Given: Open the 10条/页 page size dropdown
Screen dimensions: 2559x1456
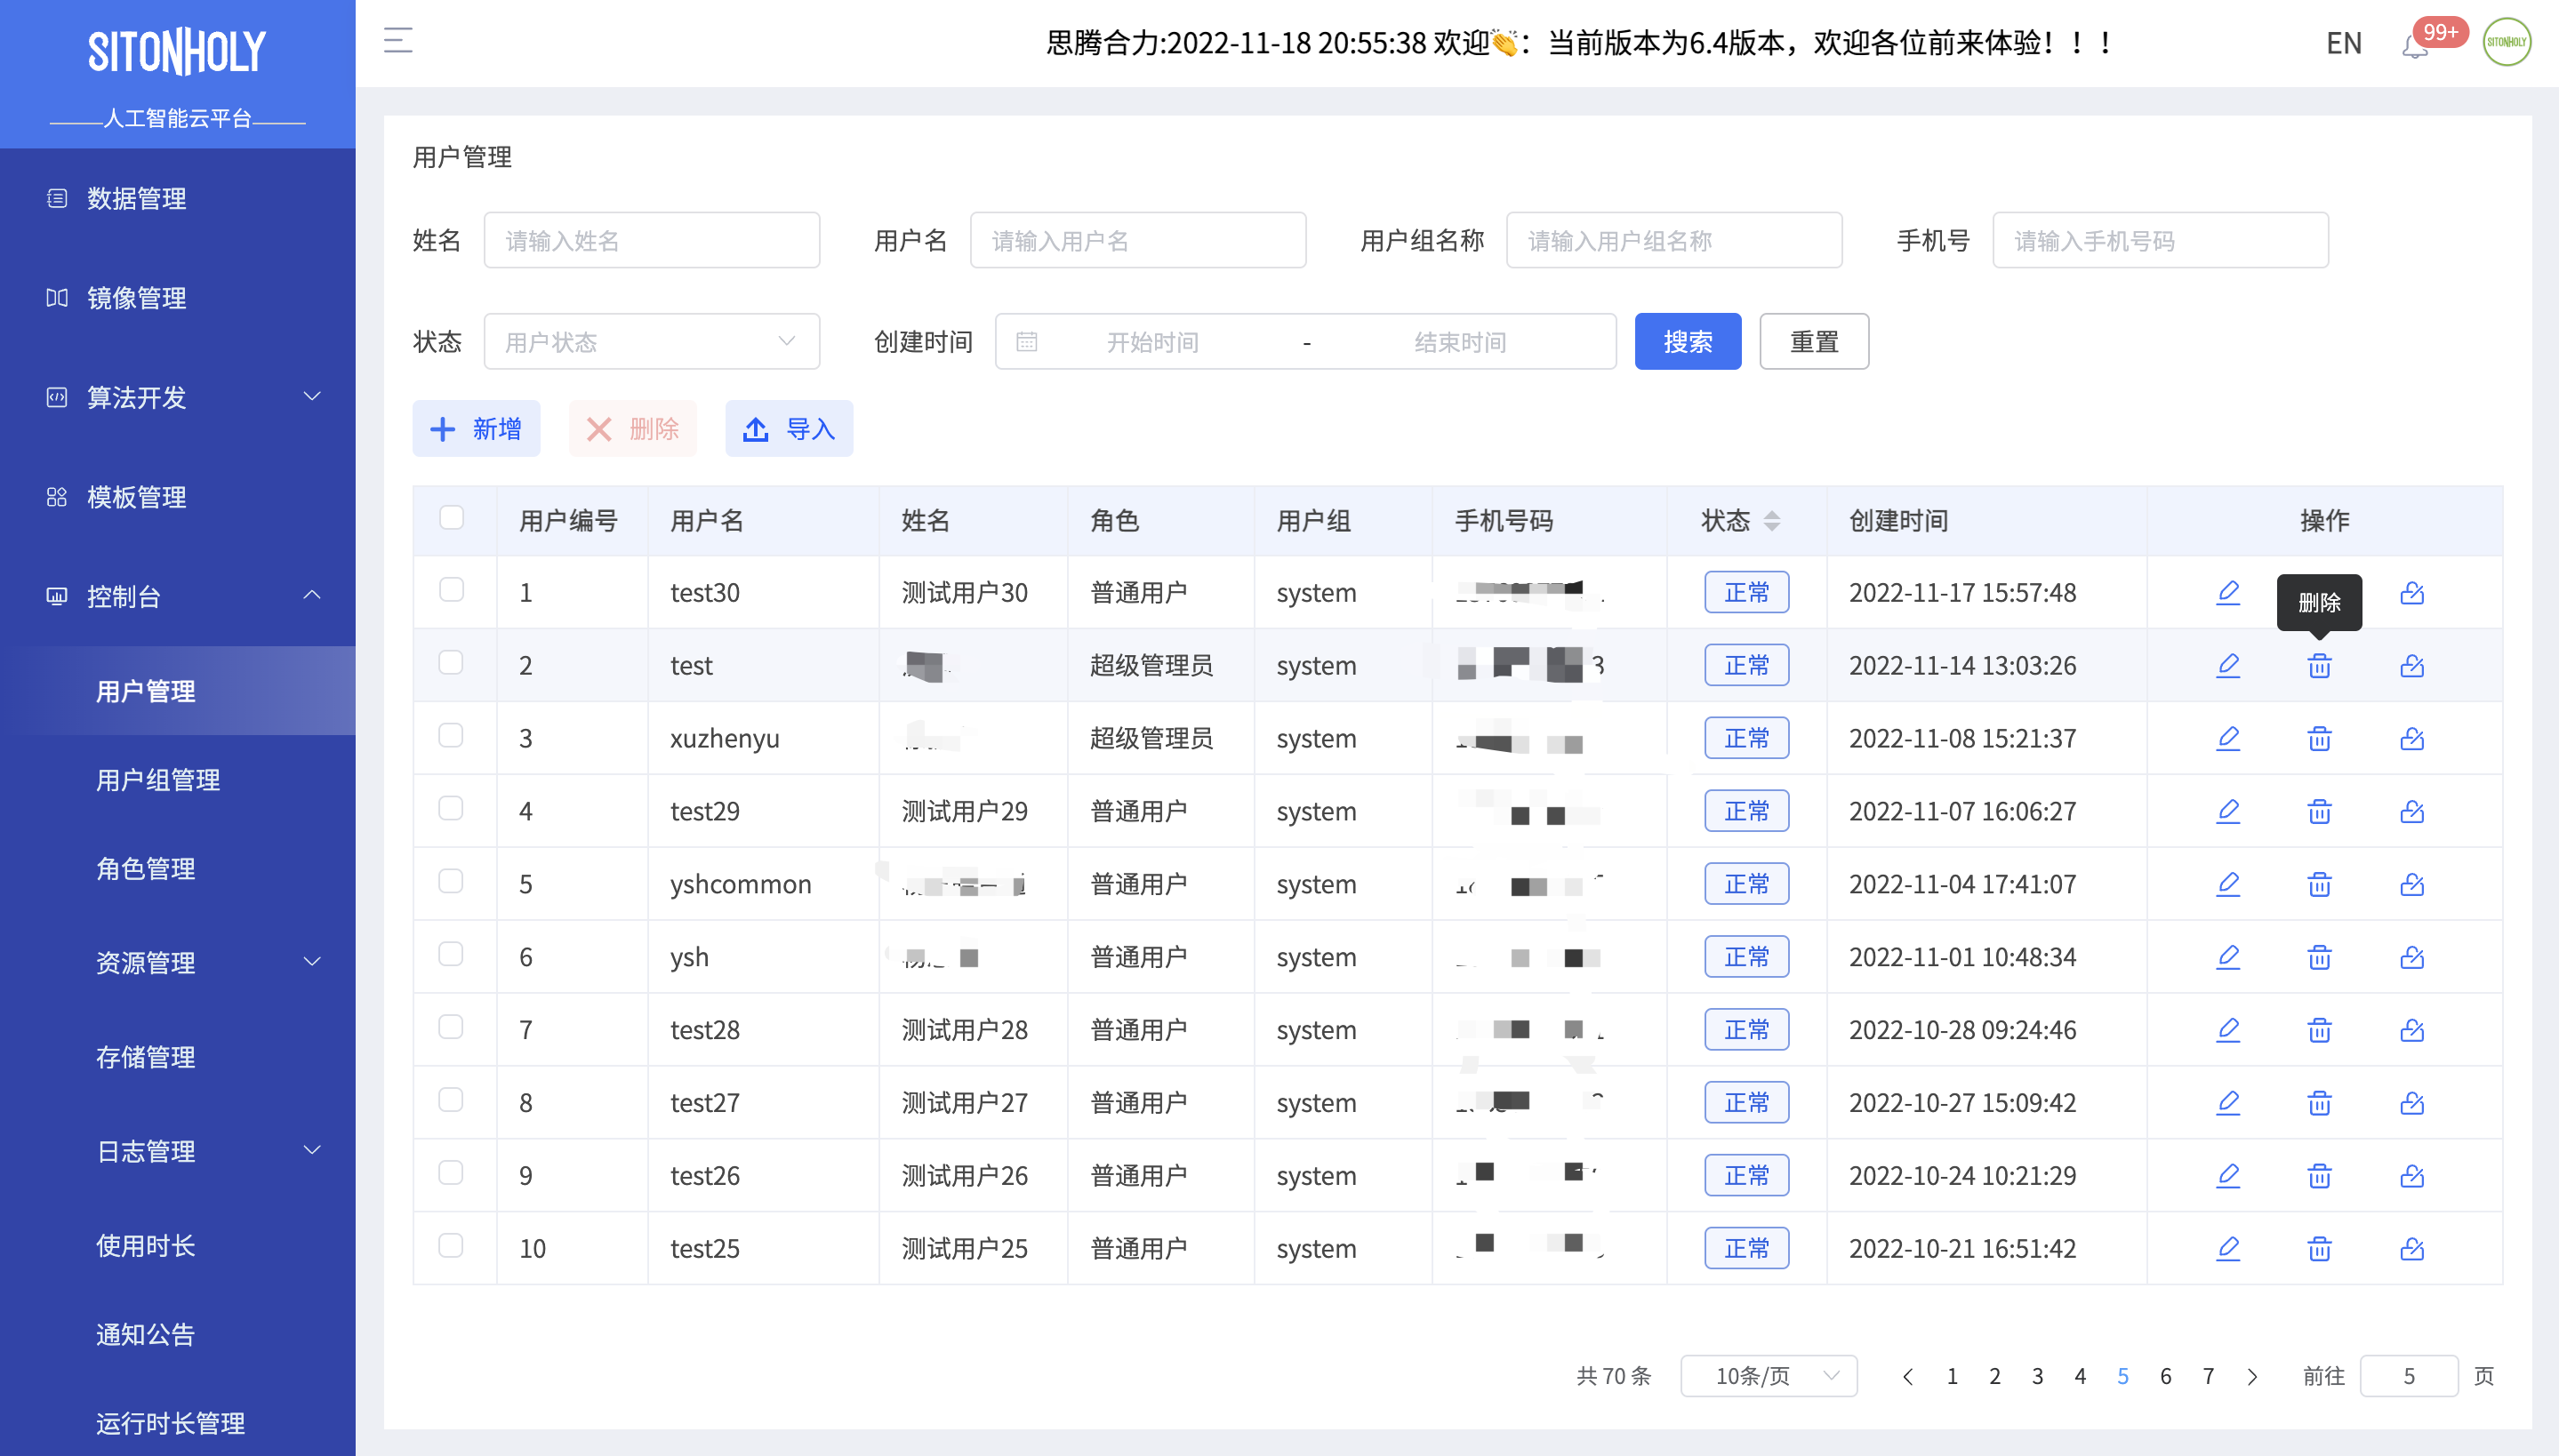Looking at the screenshot, I should coord(1768,1376).
